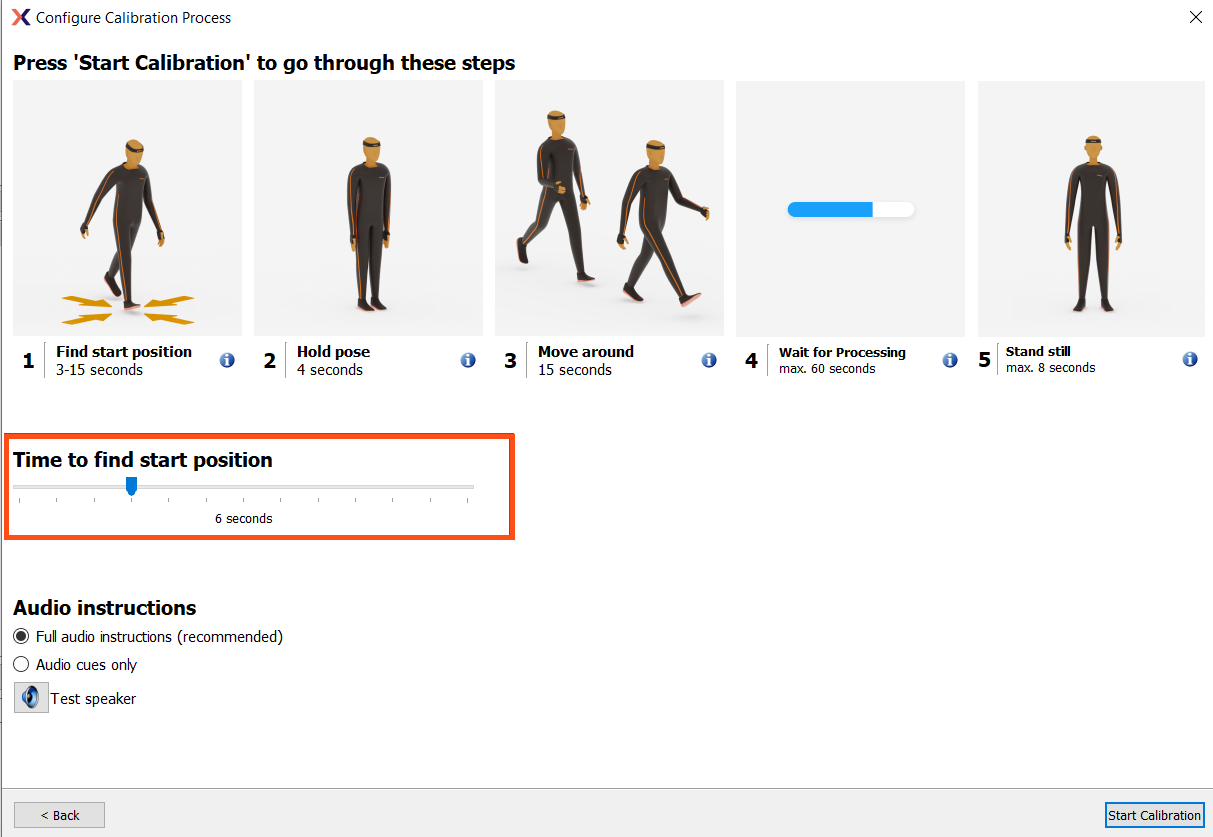The image size is (1213, 837).
Task: View info for the Move around step
Action: 709,360
